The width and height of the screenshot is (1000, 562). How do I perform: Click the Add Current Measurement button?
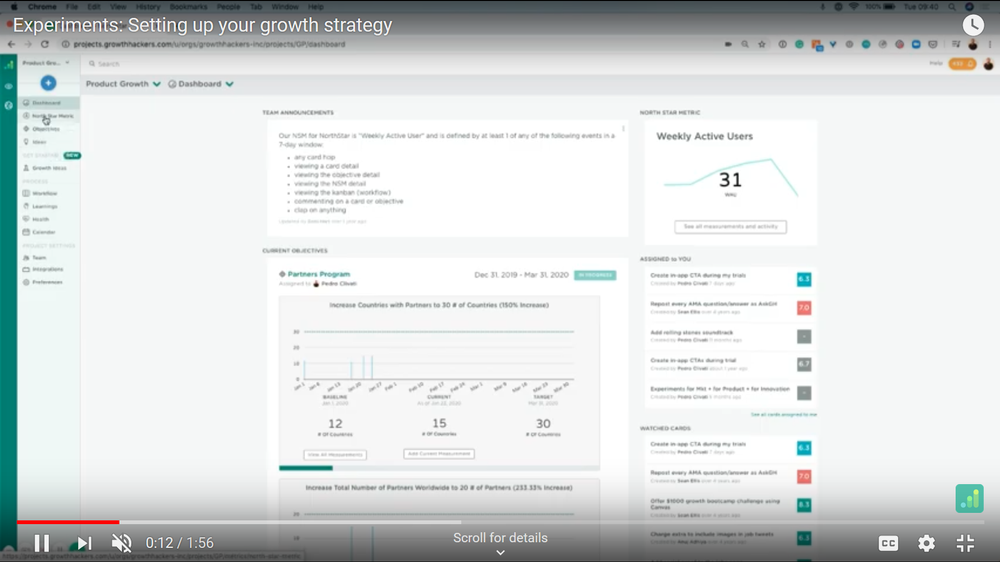click(x=439, y=454)
